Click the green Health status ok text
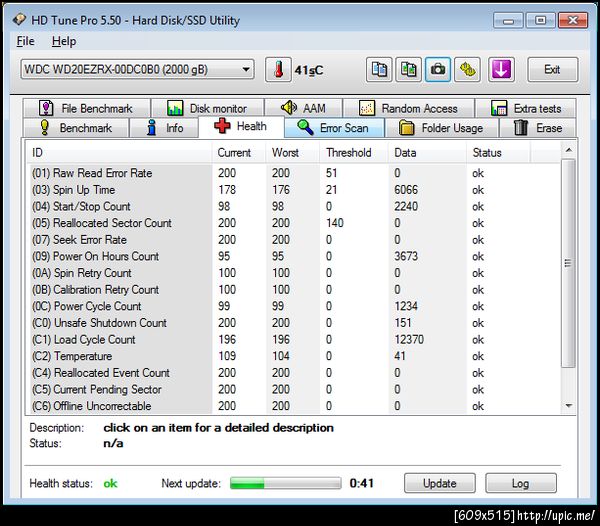 coord(110,484)
